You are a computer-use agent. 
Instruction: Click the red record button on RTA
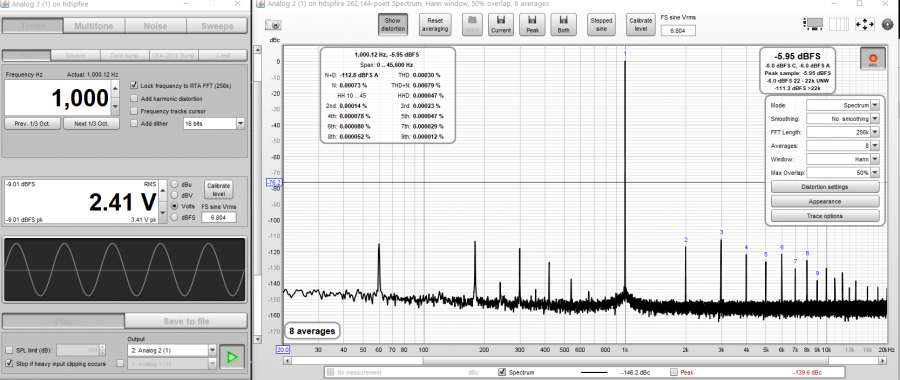tap(873, 59)
